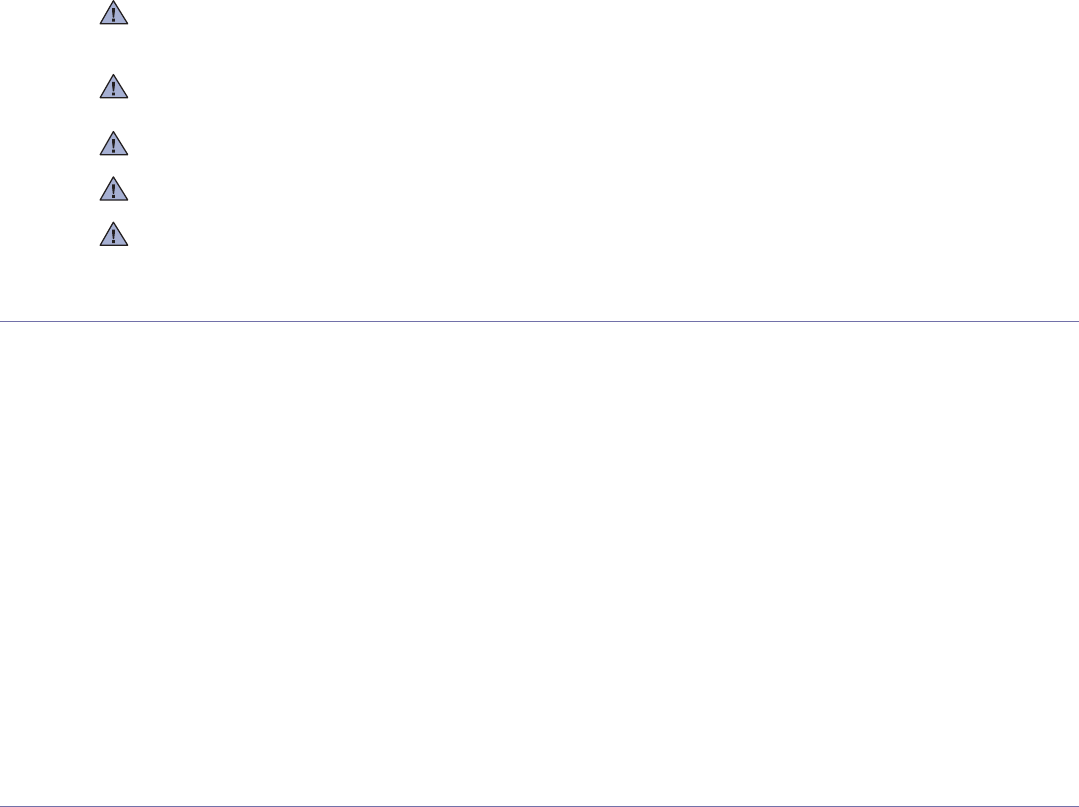Select the fourth warning triangle icon

pos(115,188)
